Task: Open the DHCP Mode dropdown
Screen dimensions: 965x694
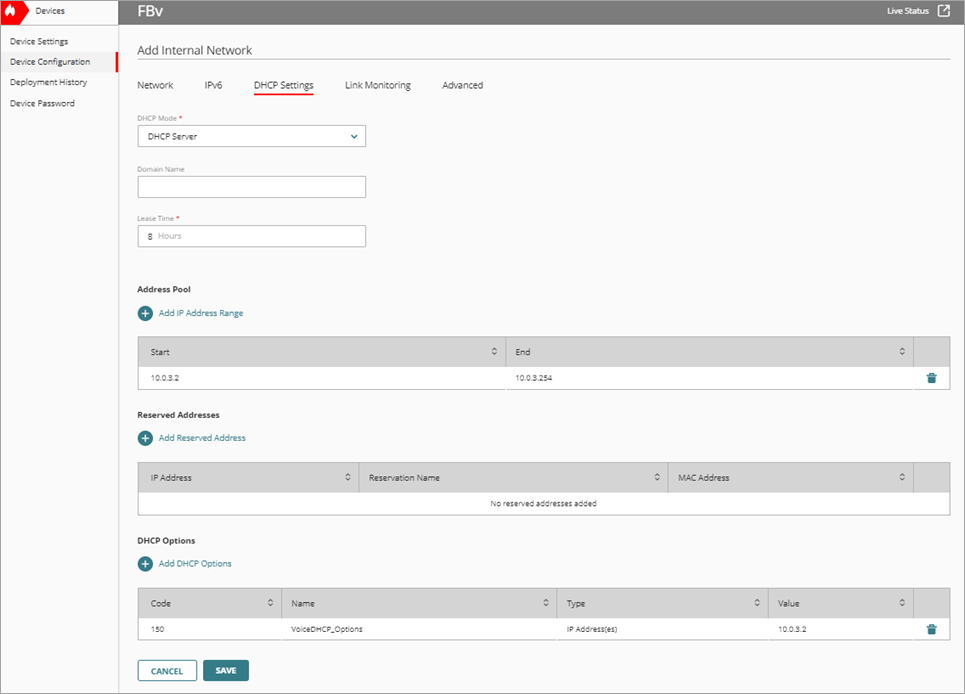Action: pos(251,135)
